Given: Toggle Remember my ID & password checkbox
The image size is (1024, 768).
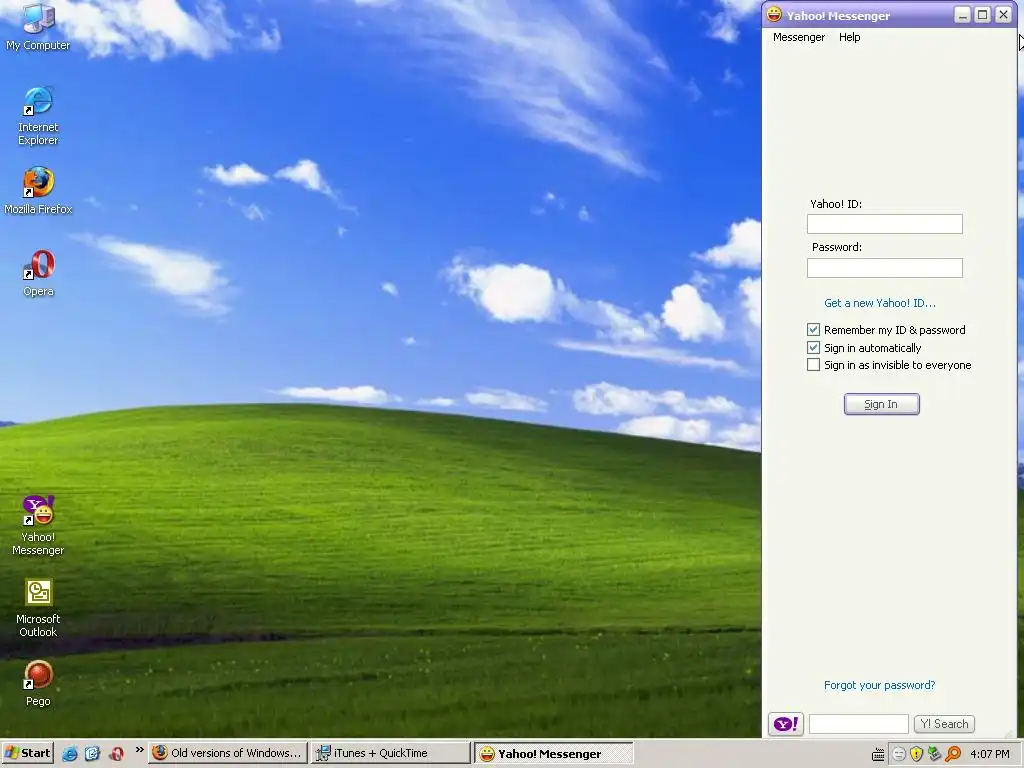Looking at the screenshot, I should pyautogui.click(x=813, y=330).
